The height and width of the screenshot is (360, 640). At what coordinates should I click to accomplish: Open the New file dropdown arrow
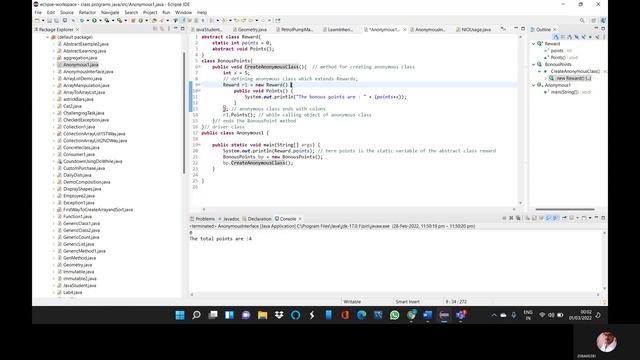pos(42,20)
